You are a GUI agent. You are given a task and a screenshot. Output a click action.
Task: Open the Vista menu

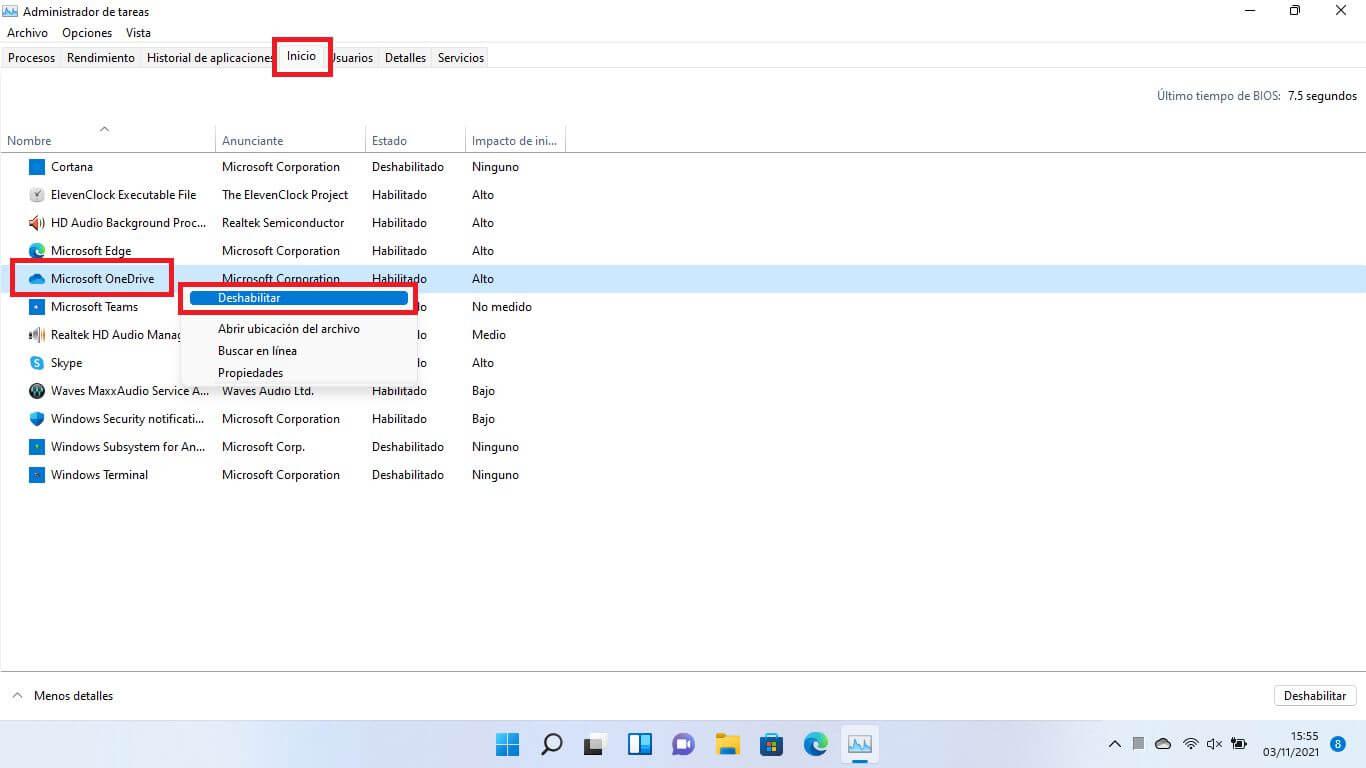138,33
